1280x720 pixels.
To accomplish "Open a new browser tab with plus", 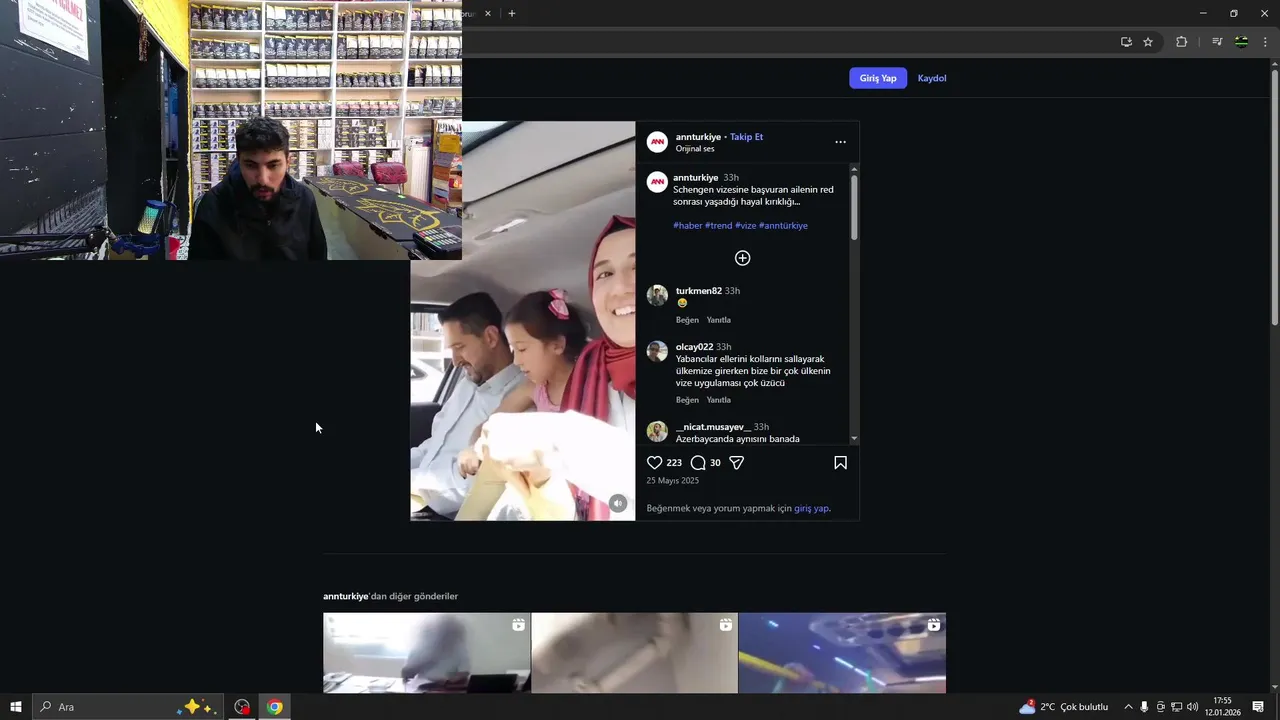I will coord(512,14).
